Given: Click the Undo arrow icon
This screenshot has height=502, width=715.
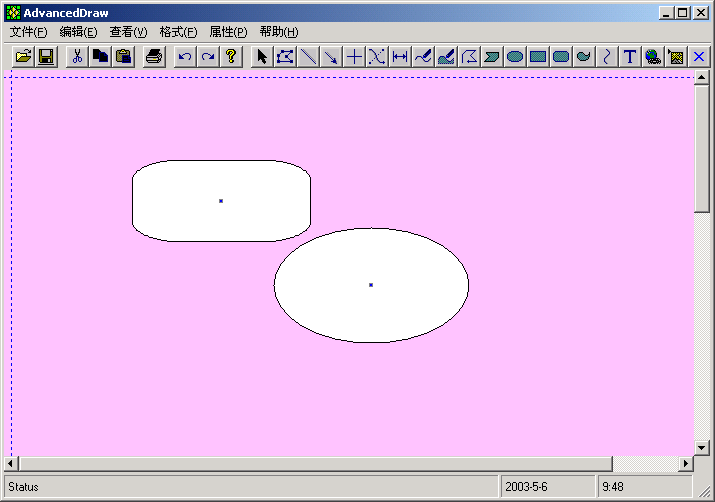Looking at the screenshot, I should (x=185, y=56).
